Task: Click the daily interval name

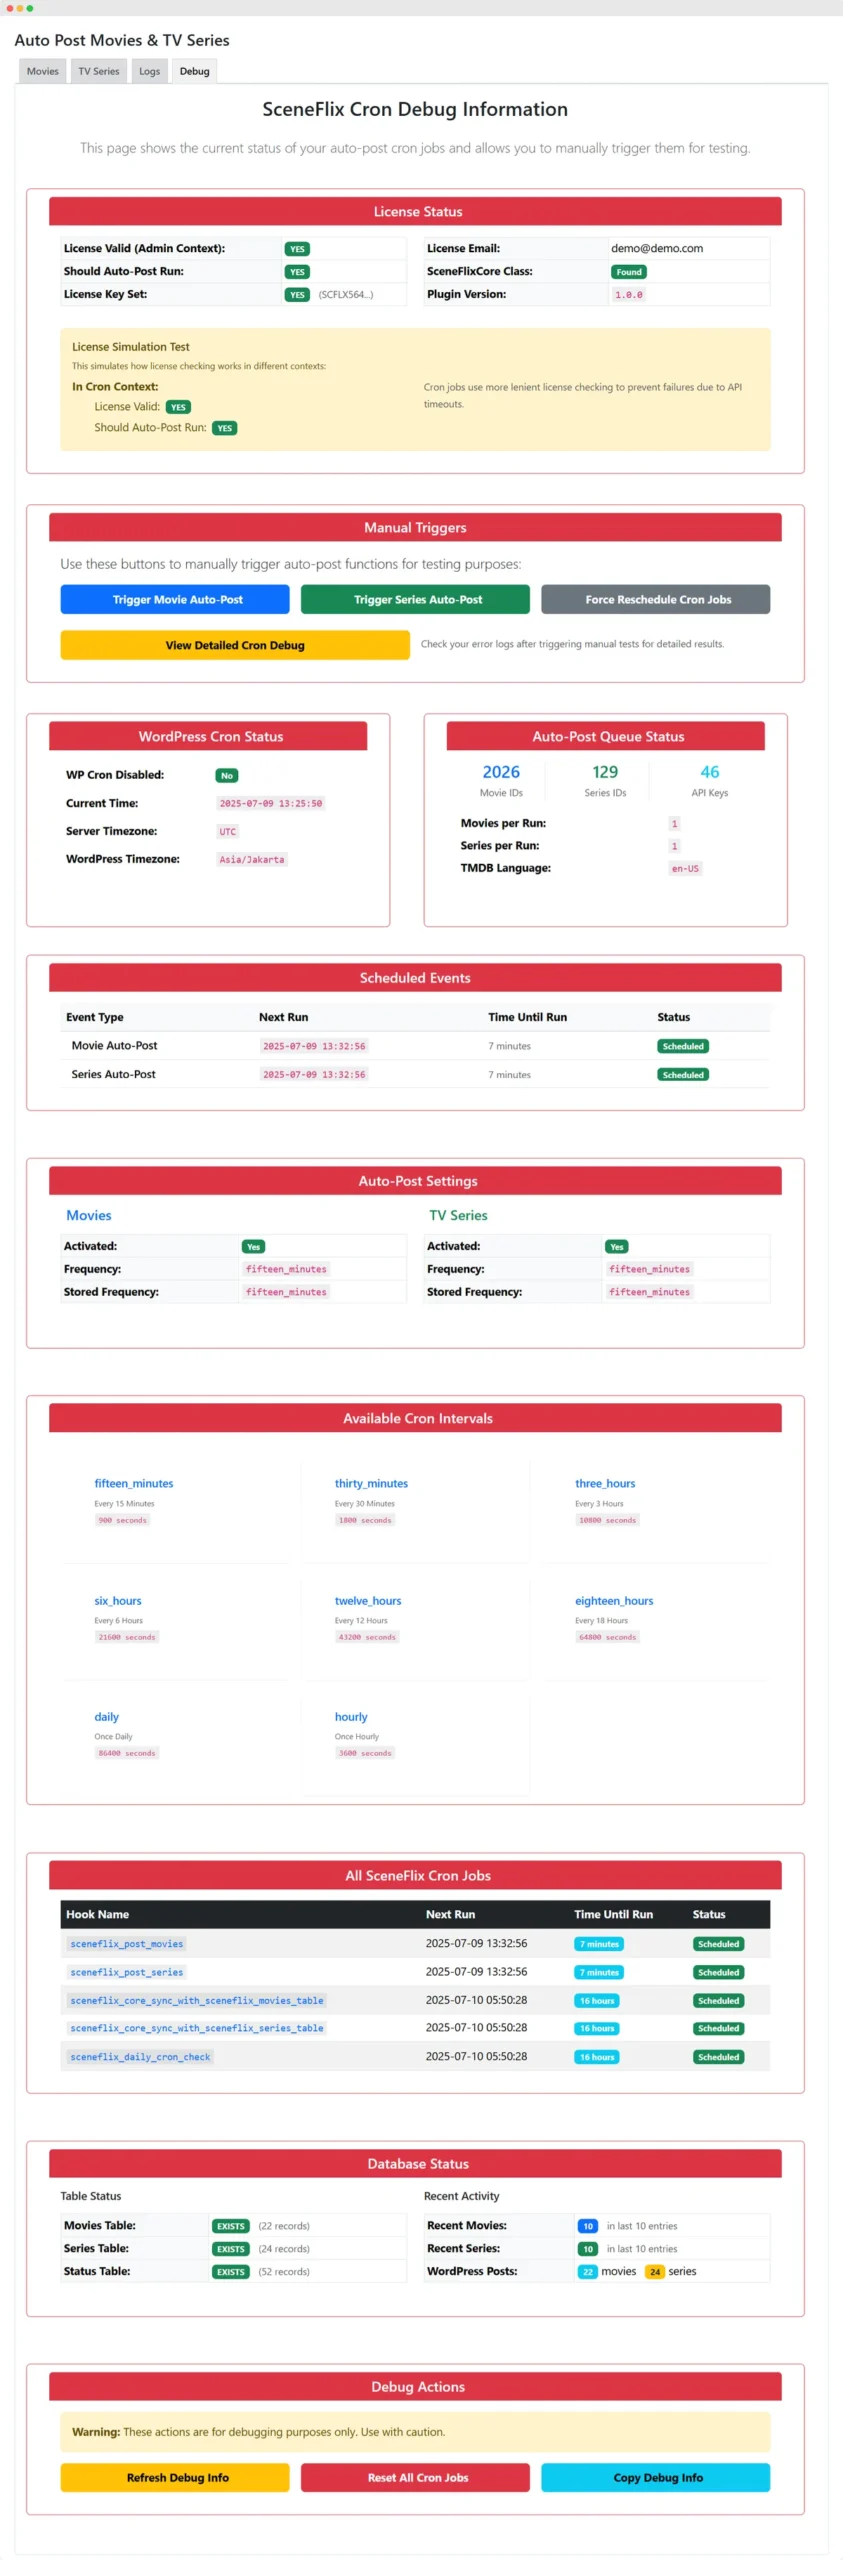Action: [x=106, y=1716]
